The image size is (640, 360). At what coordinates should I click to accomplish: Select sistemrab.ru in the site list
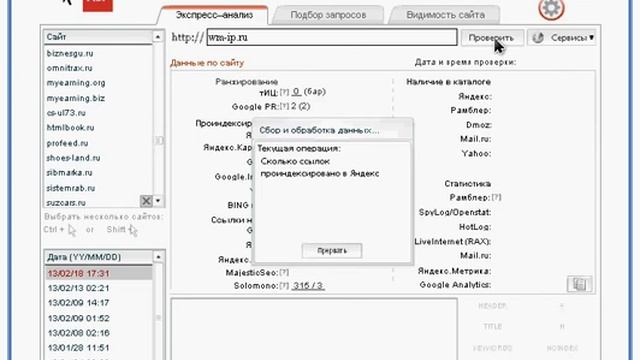[71, 188]
